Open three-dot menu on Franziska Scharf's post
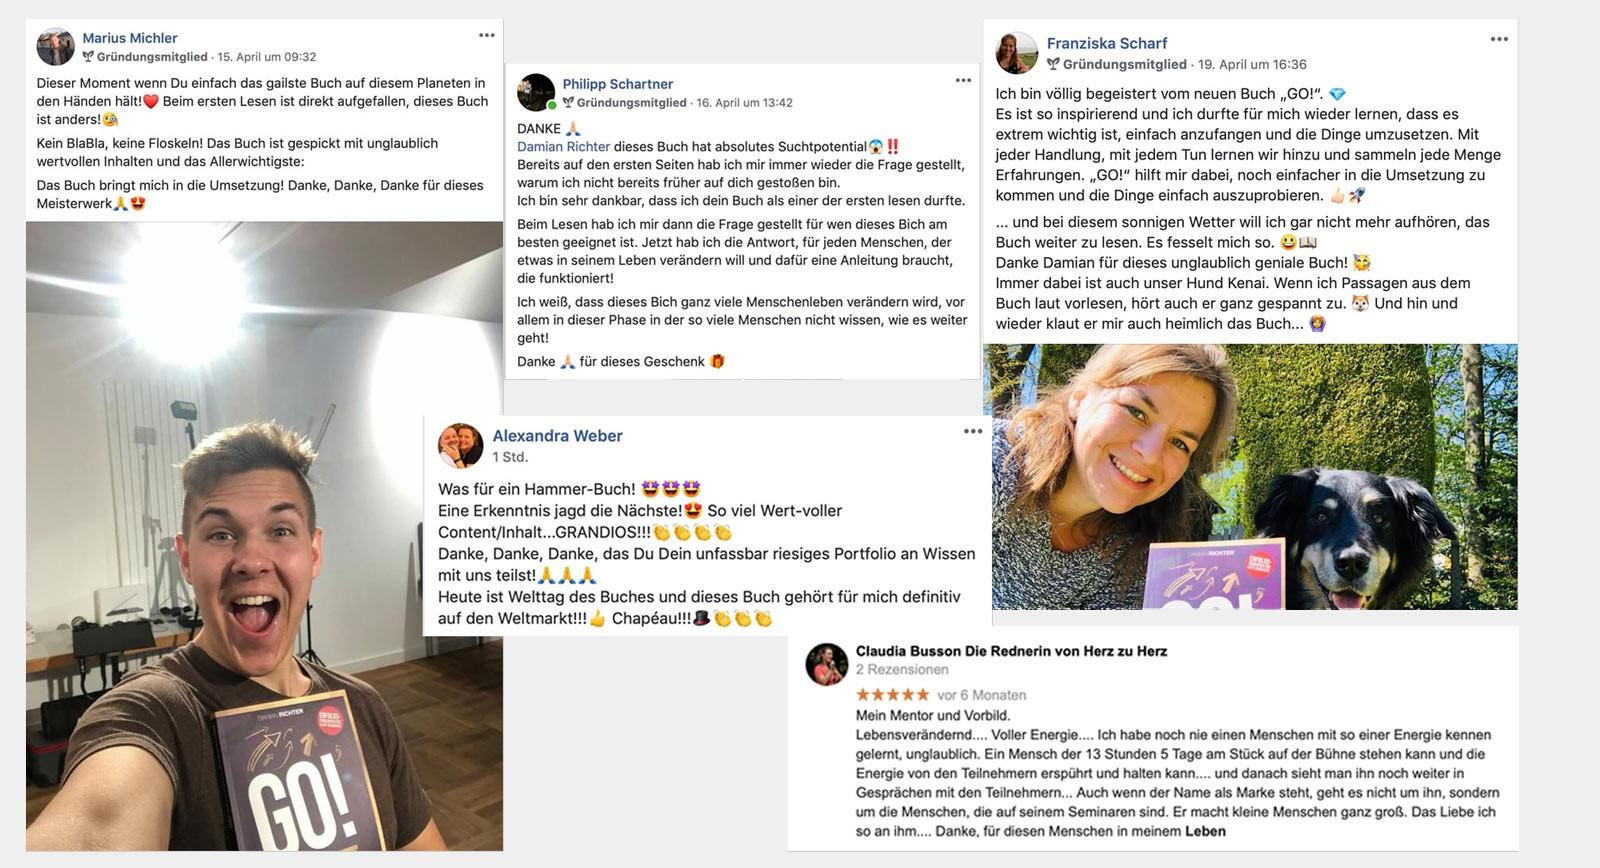Image resolution: width=1600 pixels, height=868 pixels. (x=1499, y=39)
